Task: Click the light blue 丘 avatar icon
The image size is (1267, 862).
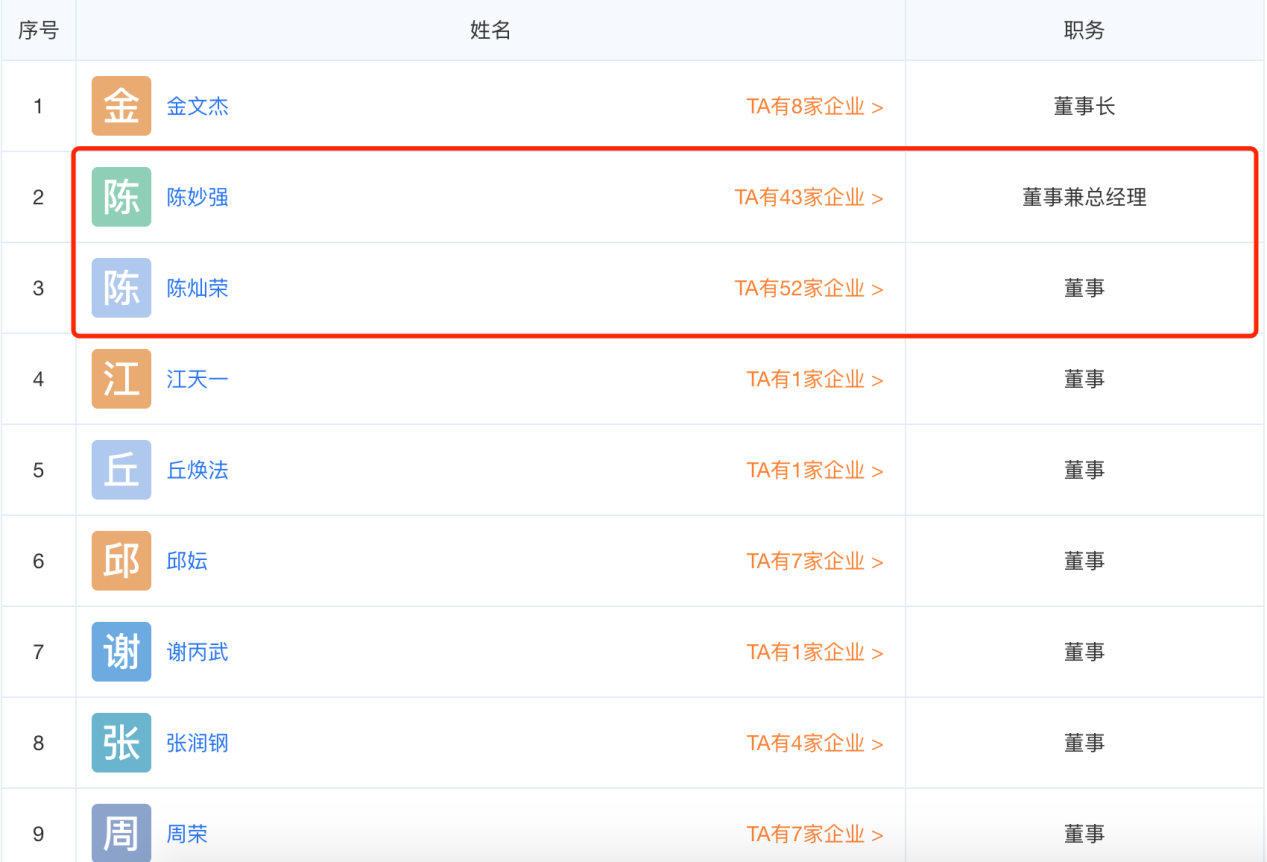Action: click(x=121, y=470)
